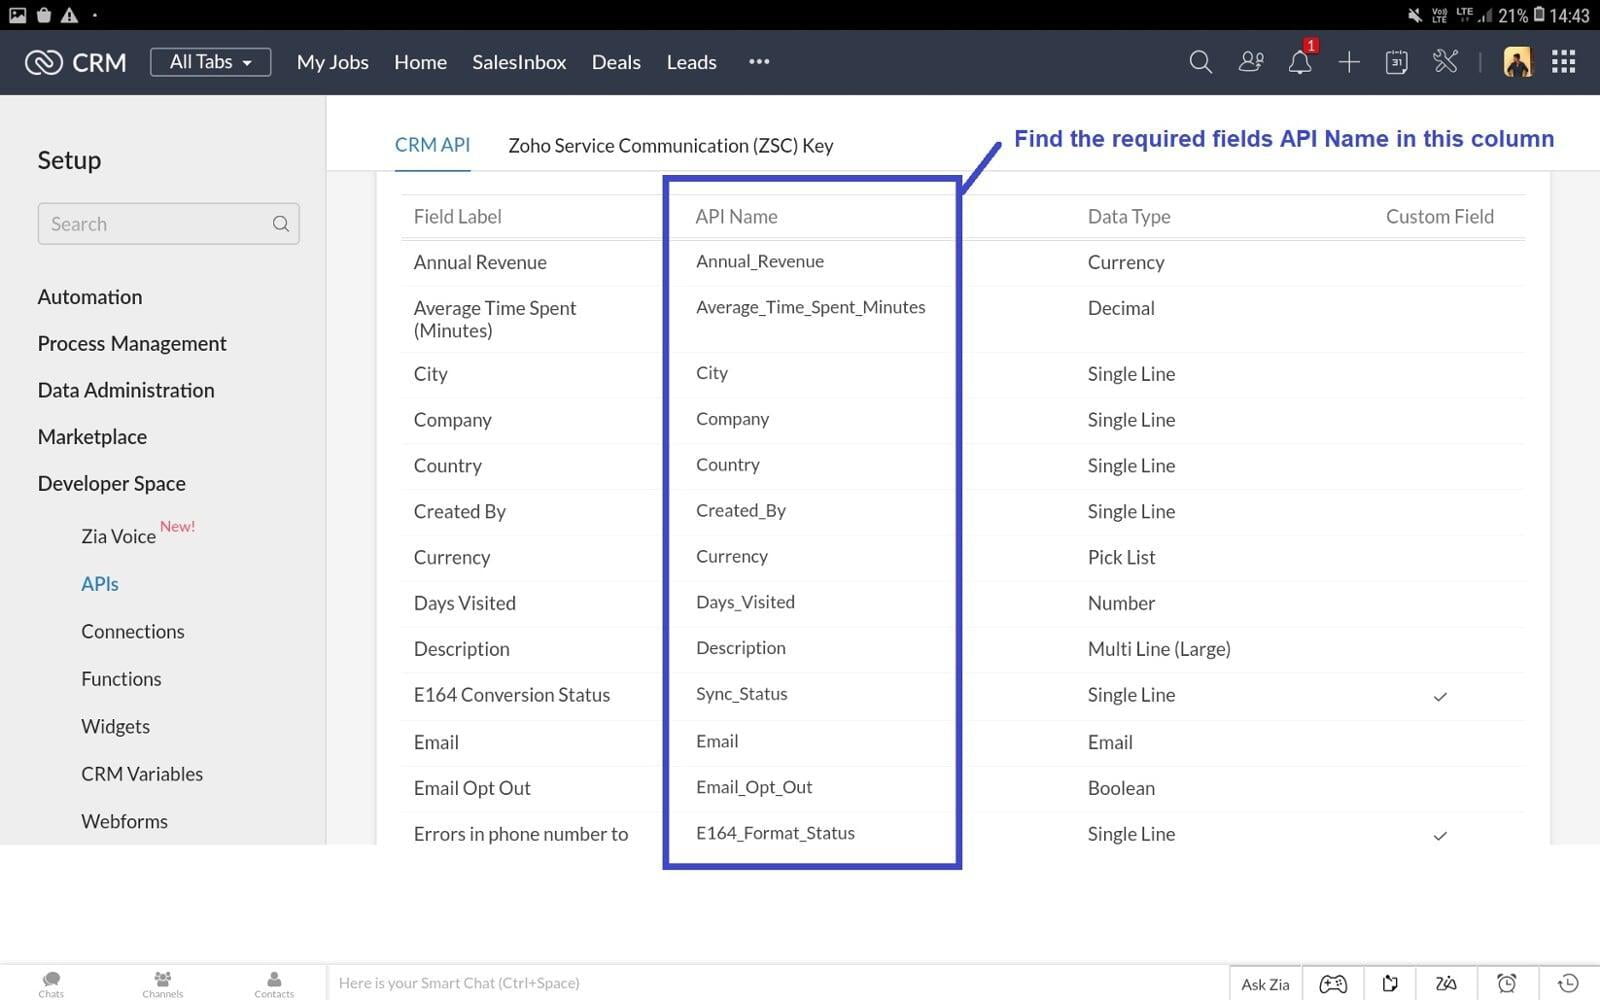Screen dimensions: 1600x1000
Task: Select the Average_Time_Spent_Minutes API name
Action: pos(810,308)
